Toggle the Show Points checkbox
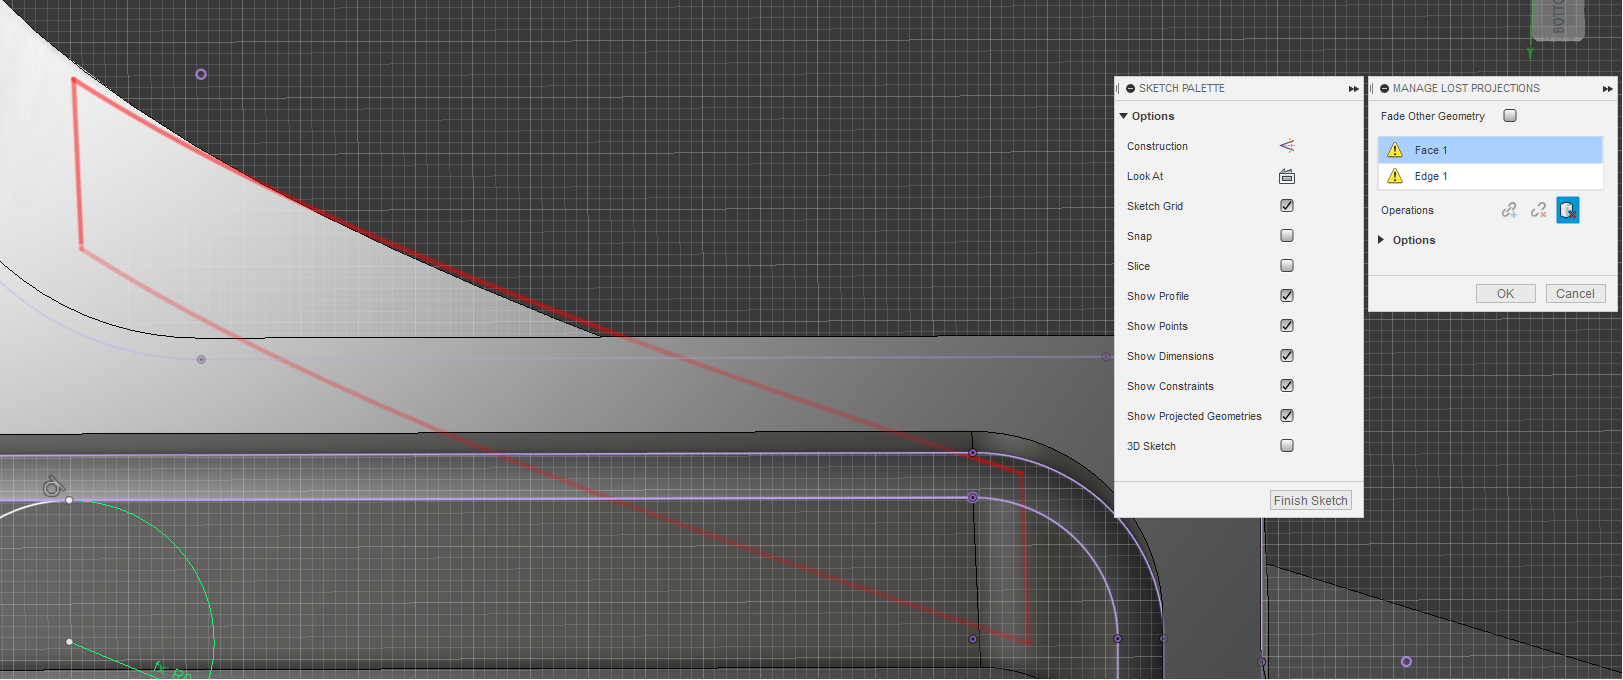This screenshot has width=1623, height=680. pyautogui.click(x=1287, y=326)
